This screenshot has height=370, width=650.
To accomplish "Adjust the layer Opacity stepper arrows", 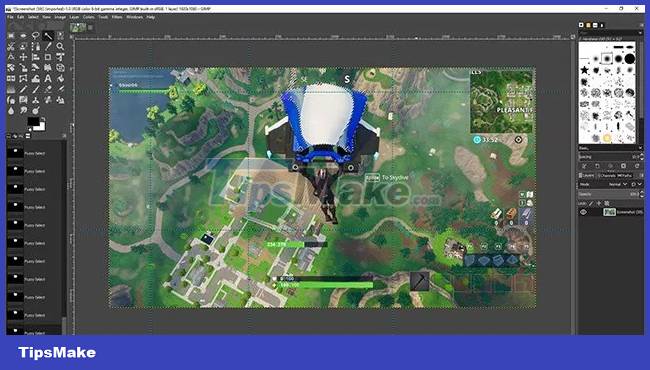I will point(642,194).
